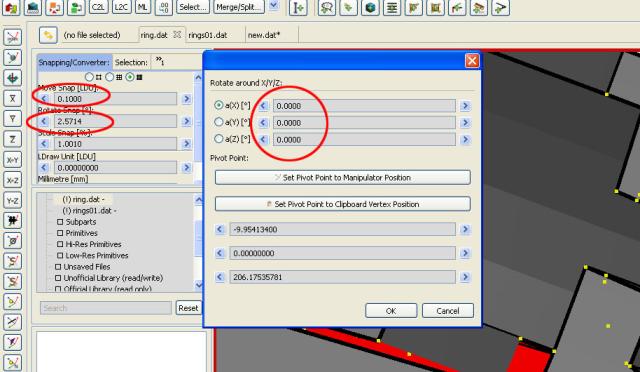Click the L2C toolbar button

(121, 7)
